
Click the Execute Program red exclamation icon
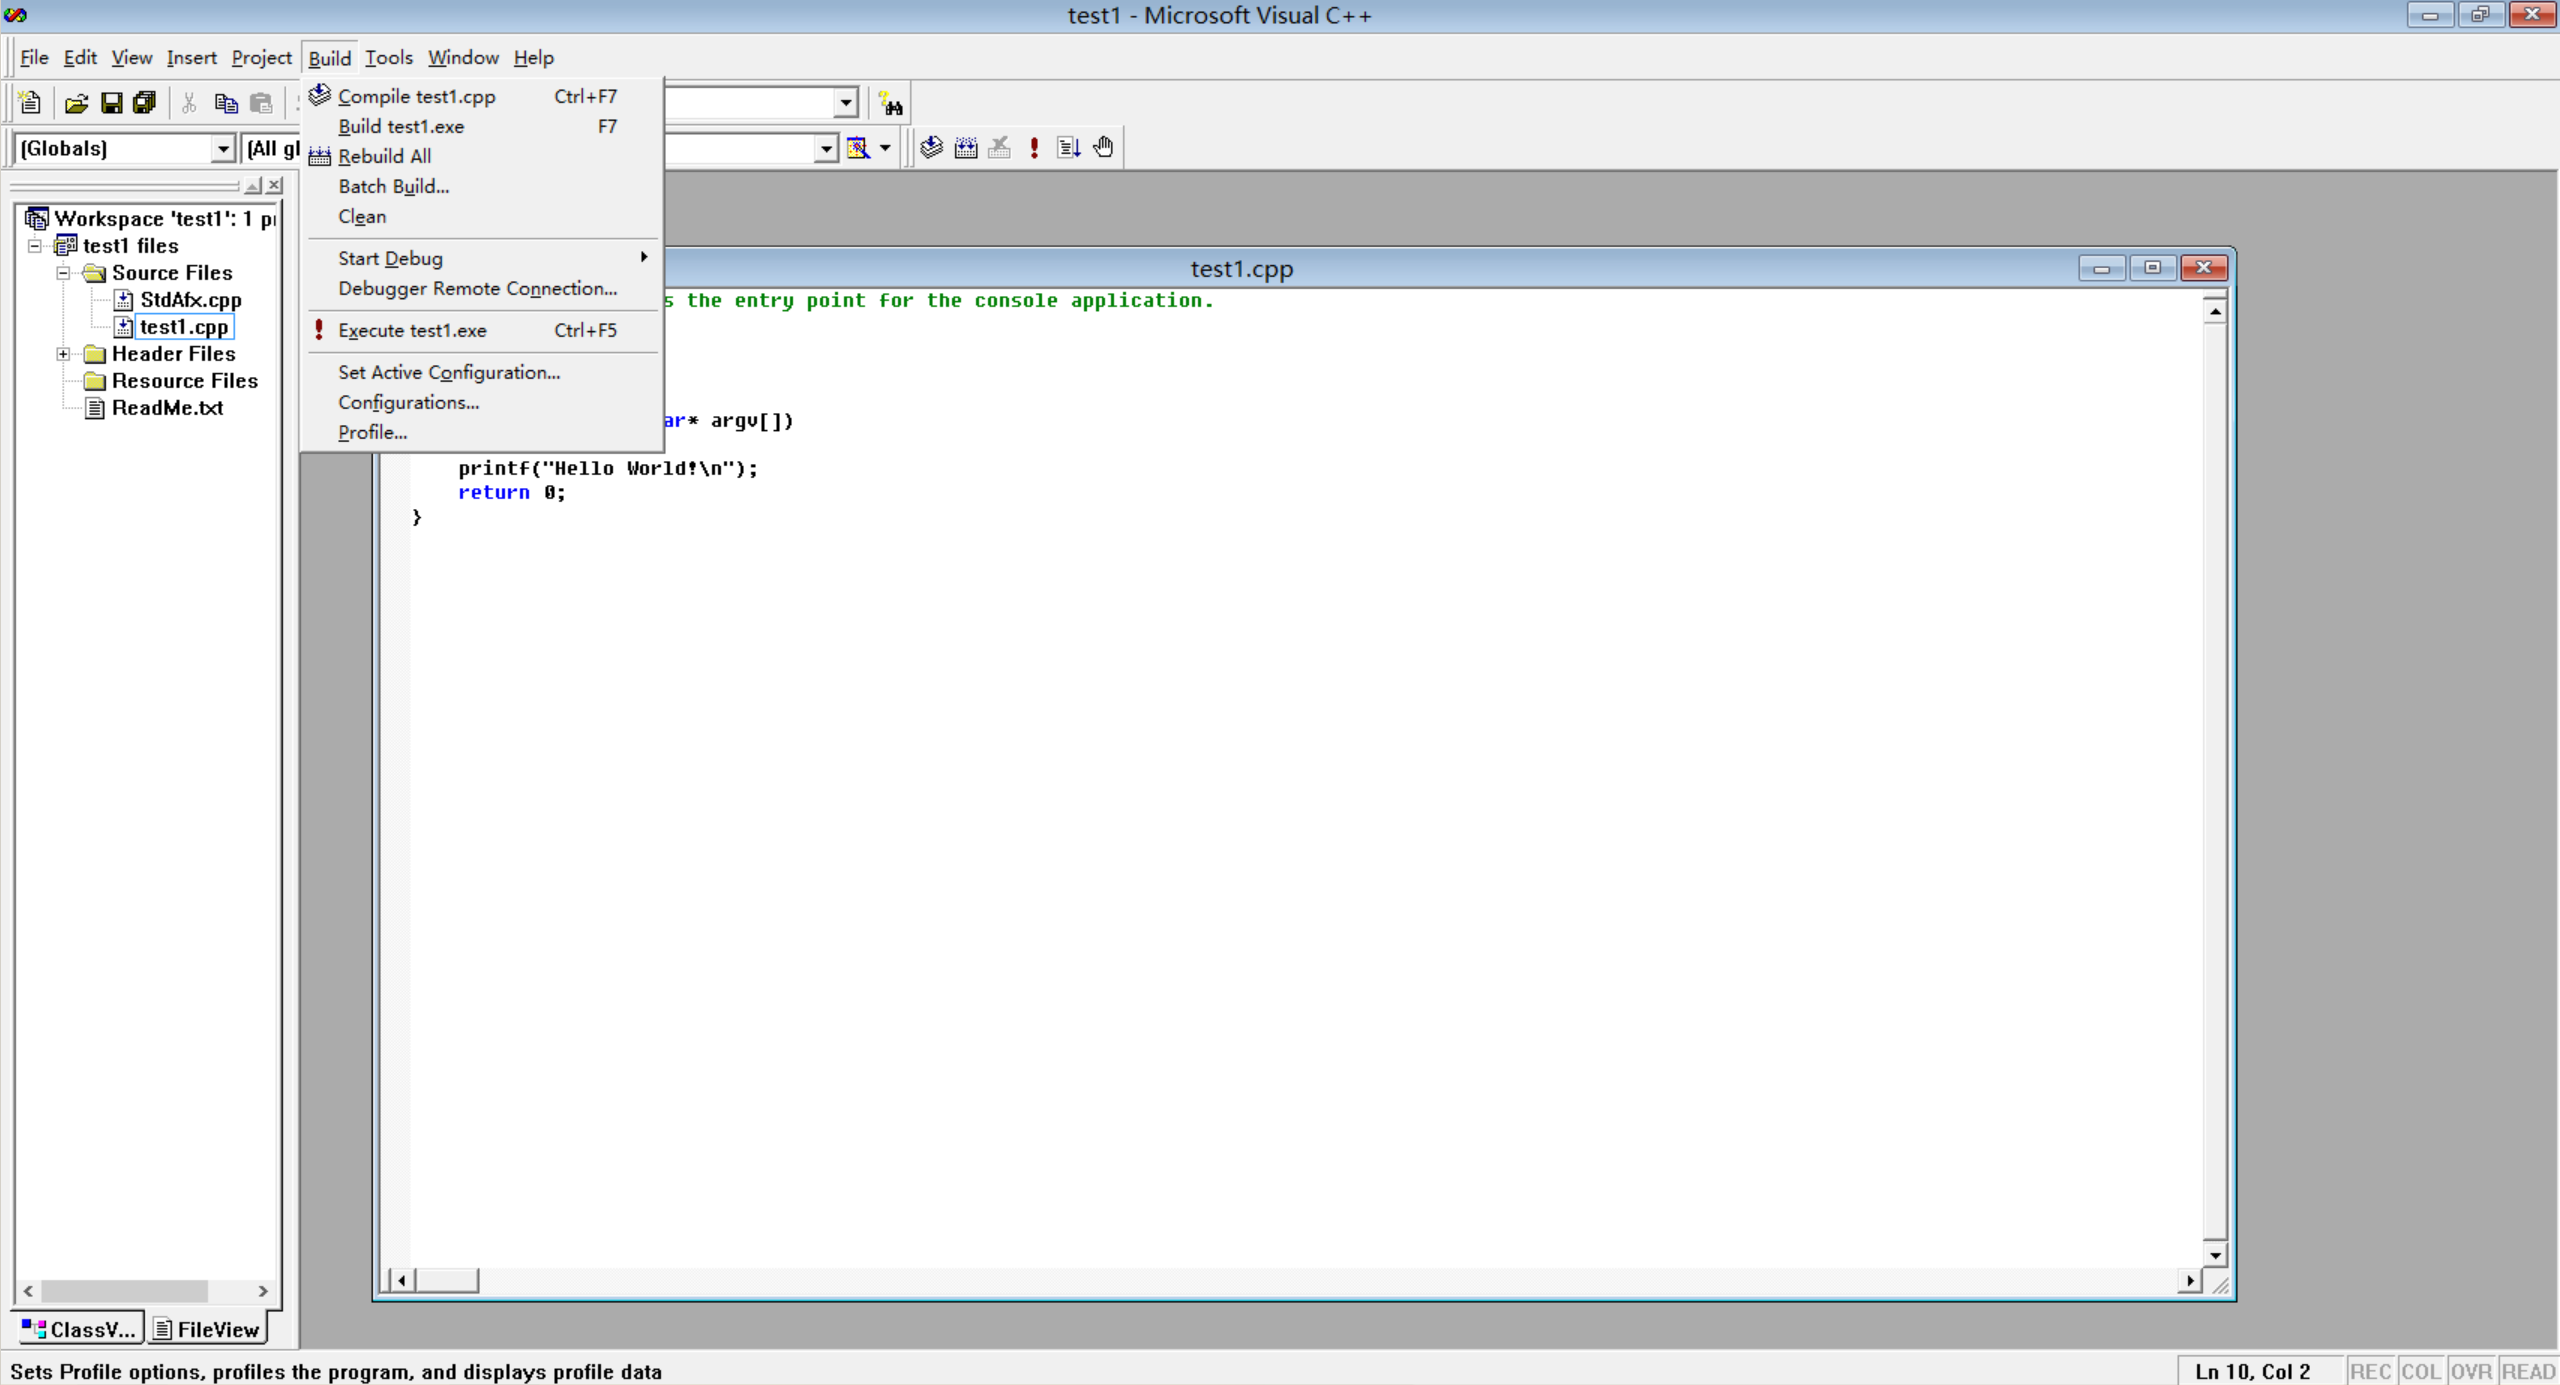click(1034, 148)
